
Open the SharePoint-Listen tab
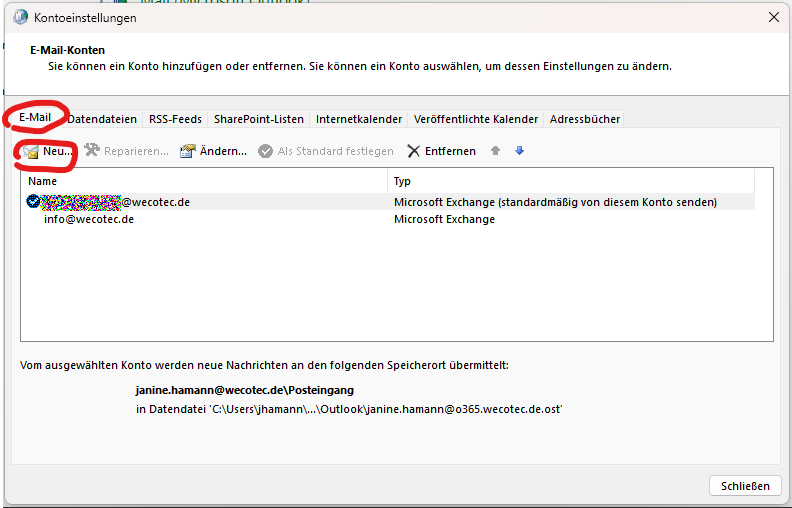point(259,119)
